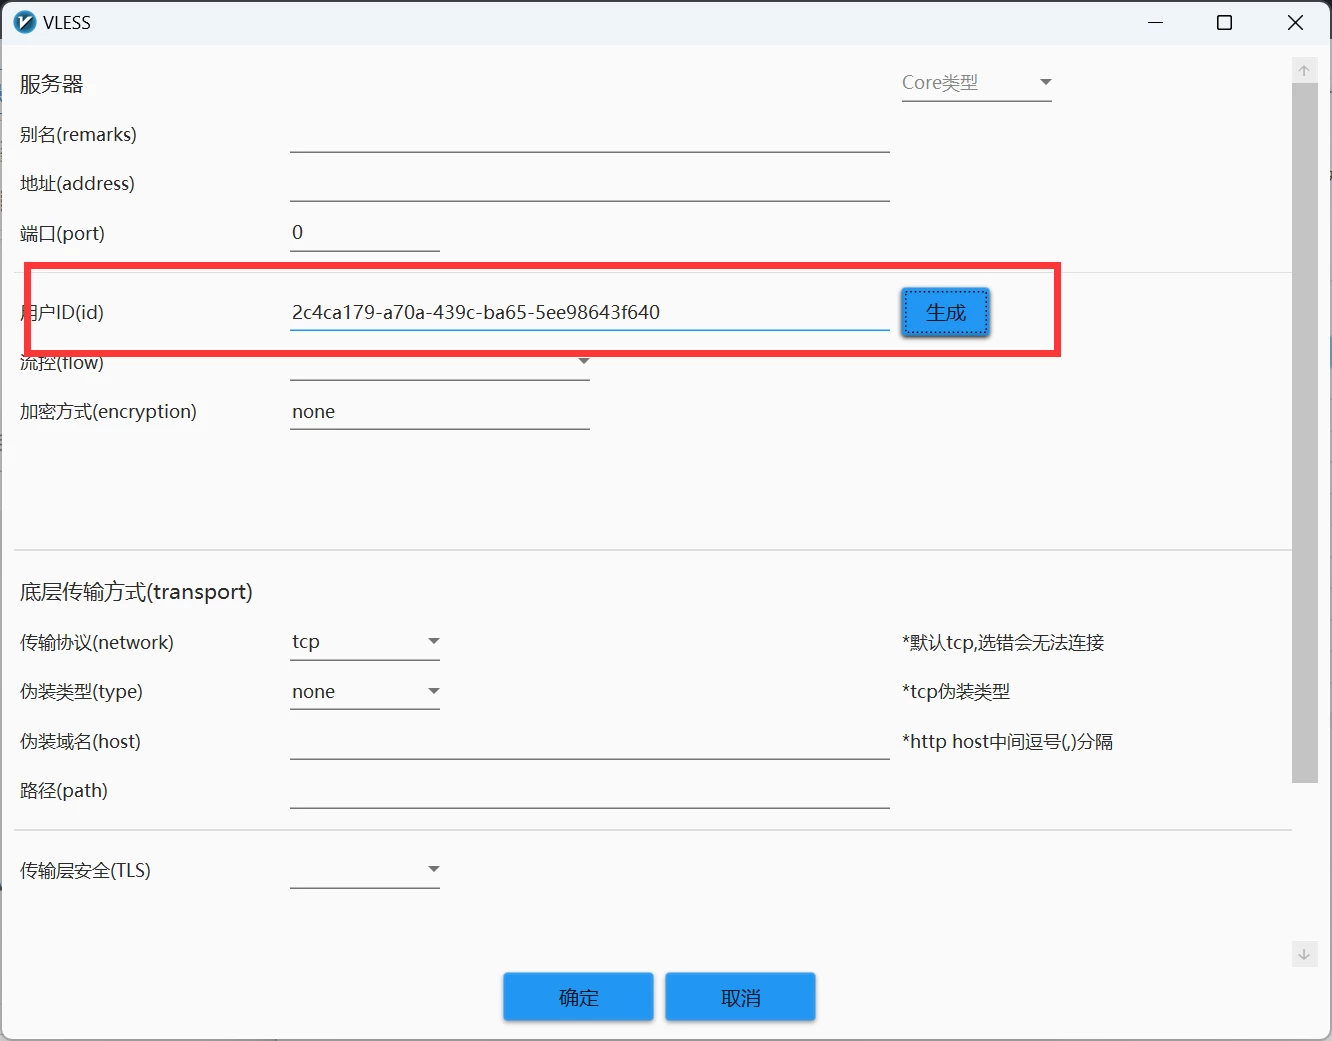Click the vertical scrollbar thumb
Image resolution: width=1332 pixels, height=1041 pixels.
coord(1304,430)
